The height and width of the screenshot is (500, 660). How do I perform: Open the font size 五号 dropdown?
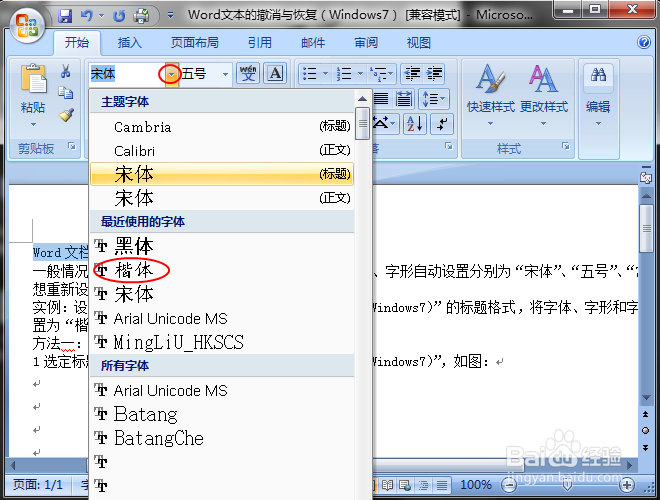pyautogui.click(x=226, y=74)
